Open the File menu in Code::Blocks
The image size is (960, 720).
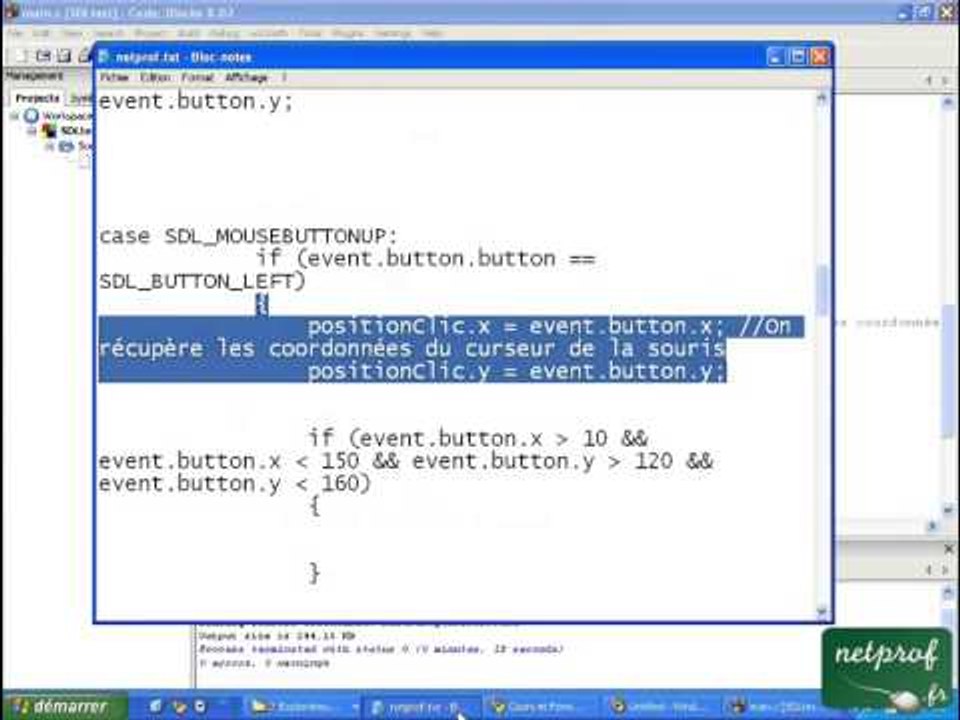click(15, 33)
